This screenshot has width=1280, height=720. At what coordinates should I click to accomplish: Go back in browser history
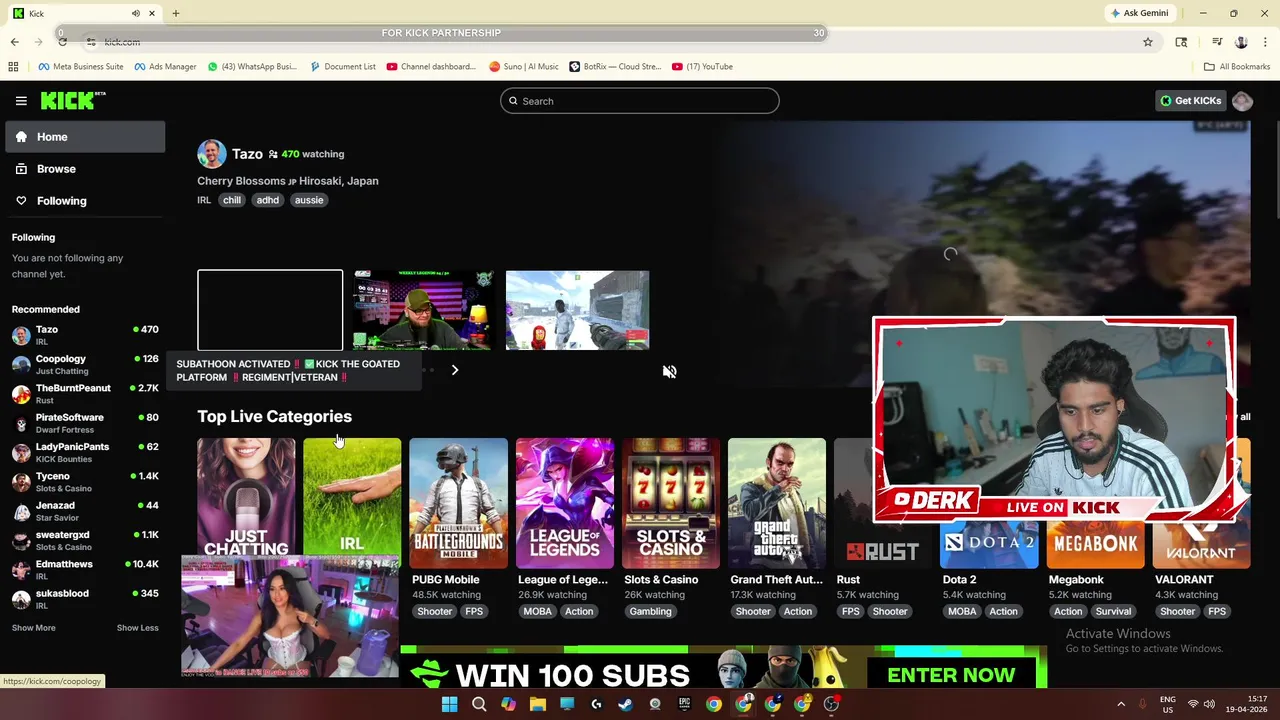(14, 42)
